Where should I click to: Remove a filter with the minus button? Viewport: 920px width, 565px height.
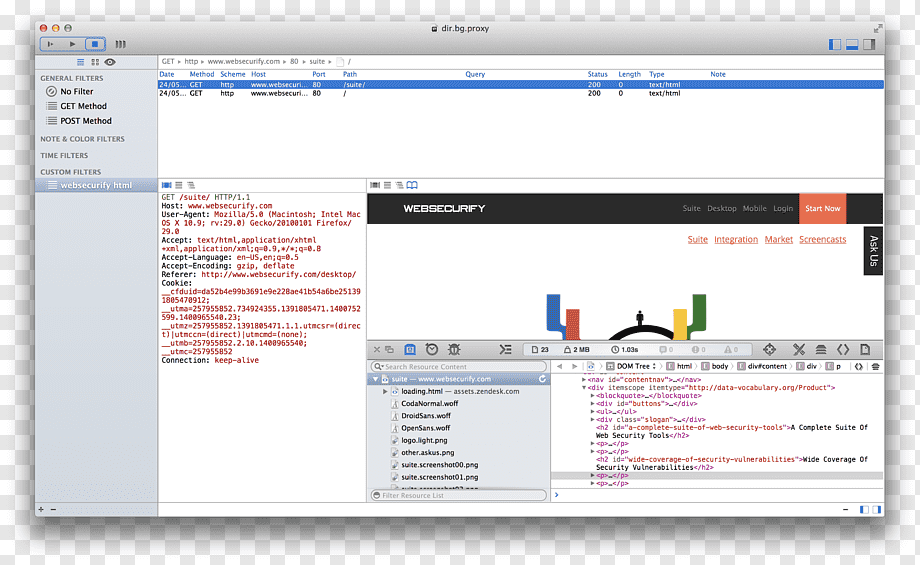pyautogui.click(x=53, y=509)
